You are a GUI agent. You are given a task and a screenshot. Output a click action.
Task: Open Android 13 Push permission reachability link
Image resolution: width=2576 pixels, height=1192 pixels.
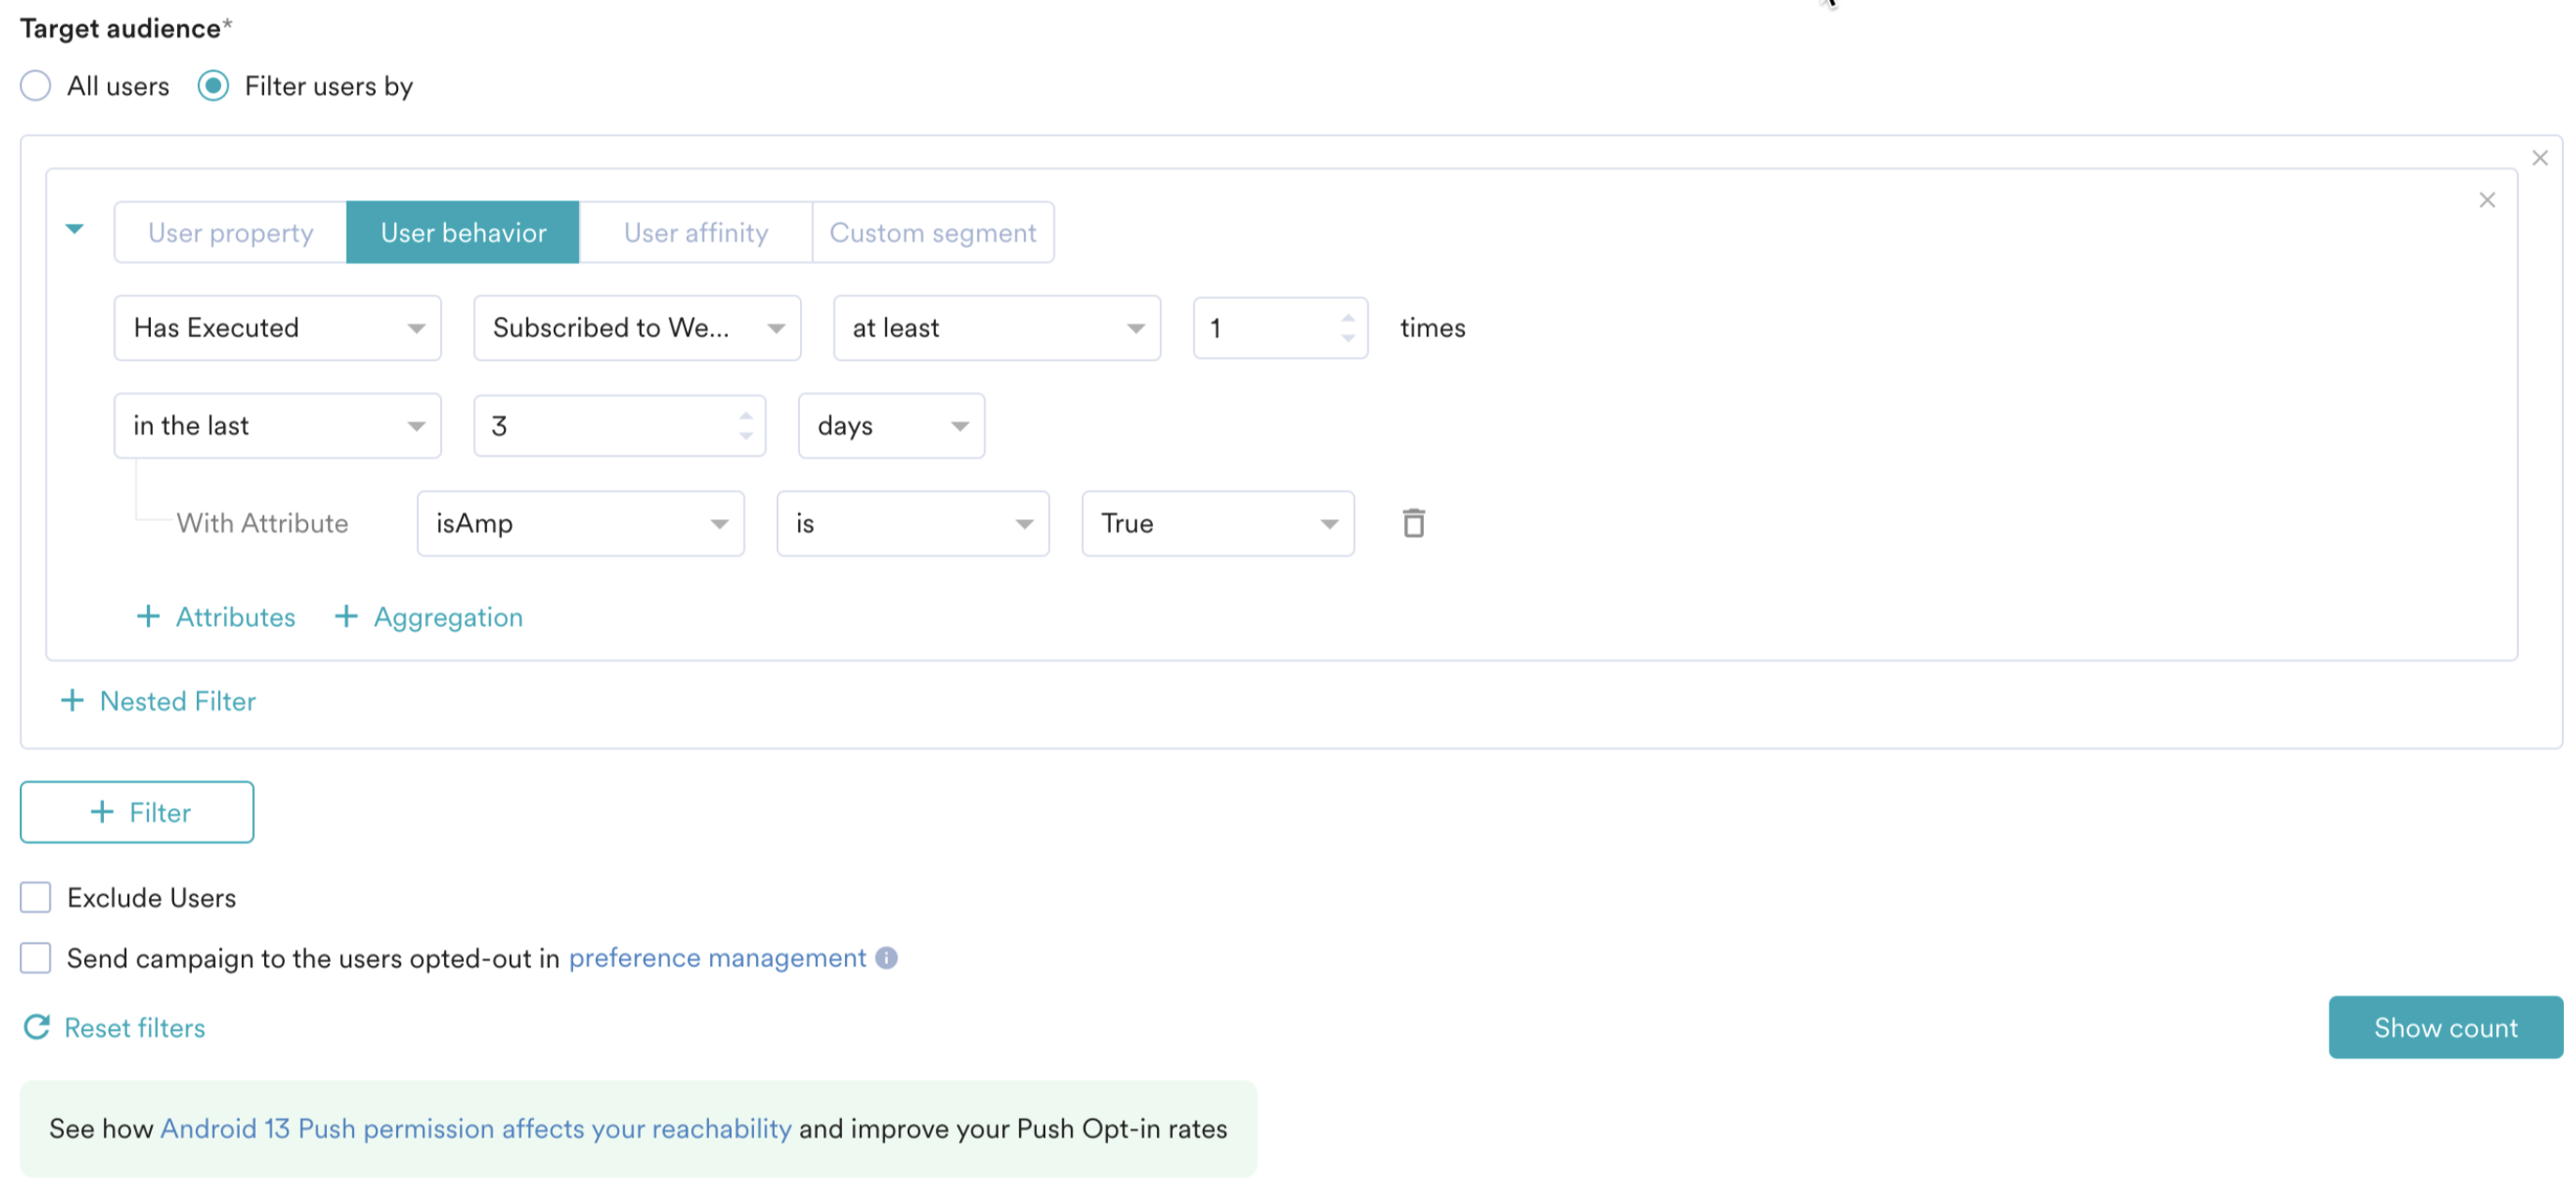475,1128
